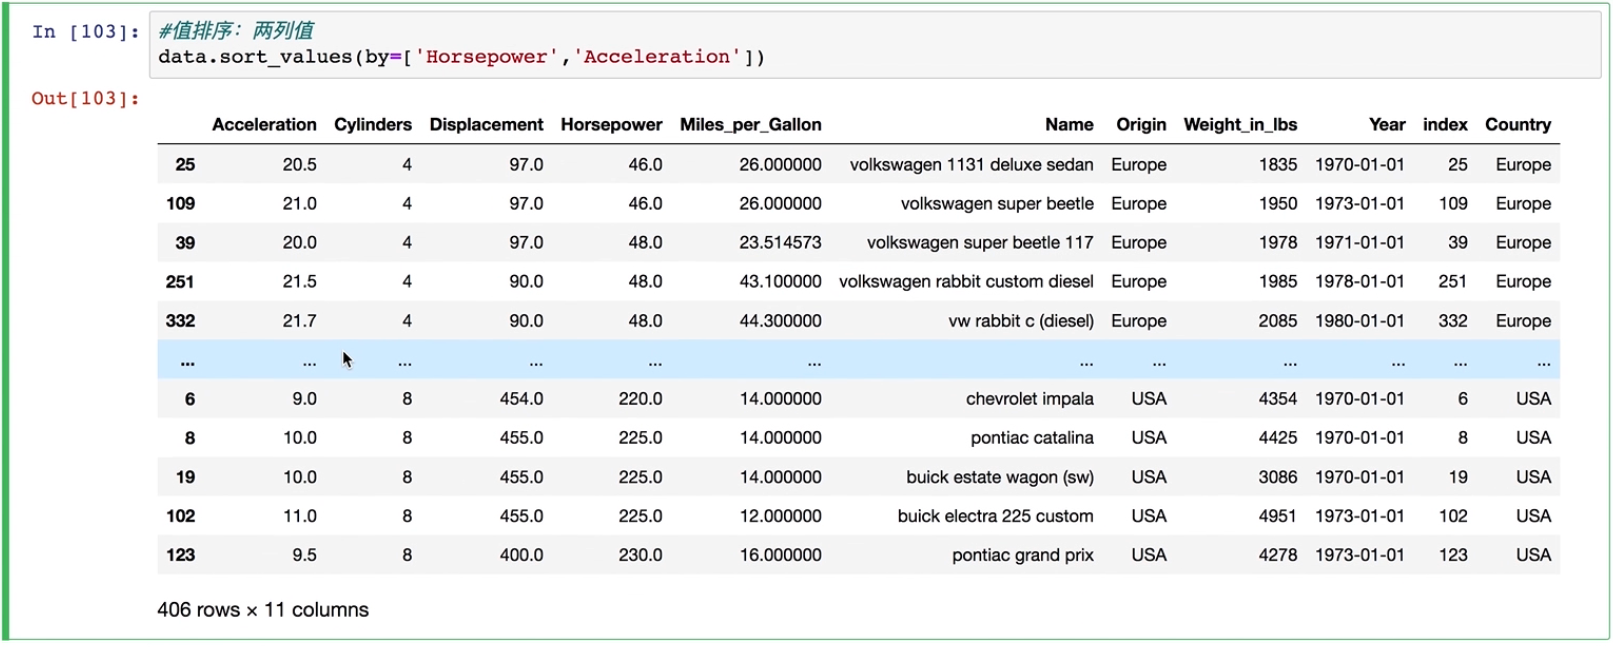Click the '406 rows × 11 columns' summary
This screenshot has width=1613, height=647.
click(263, 610)
